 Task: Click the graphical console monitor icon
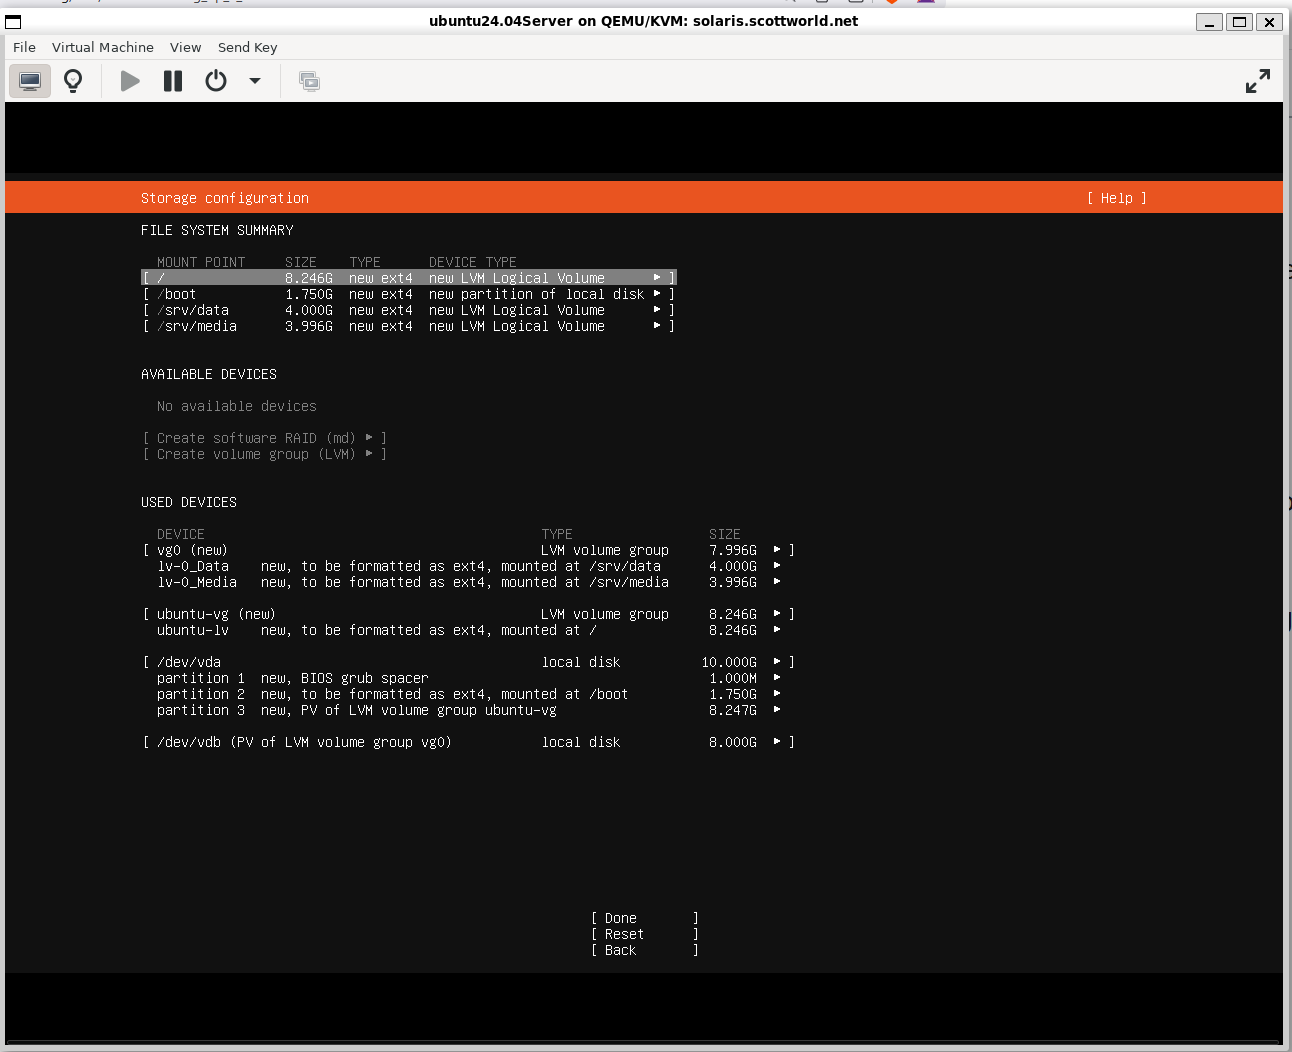tap(30, 81)
